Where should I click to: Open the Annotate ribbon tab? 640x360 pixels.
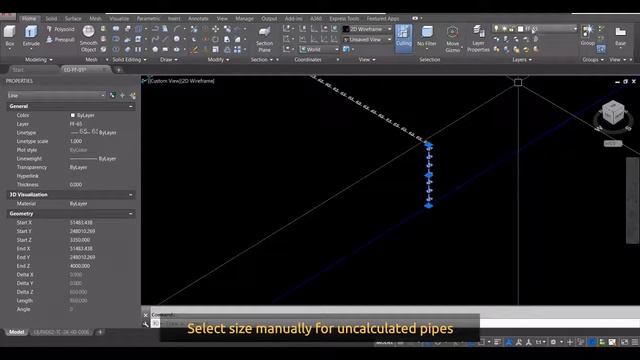[x=198, y=18]
